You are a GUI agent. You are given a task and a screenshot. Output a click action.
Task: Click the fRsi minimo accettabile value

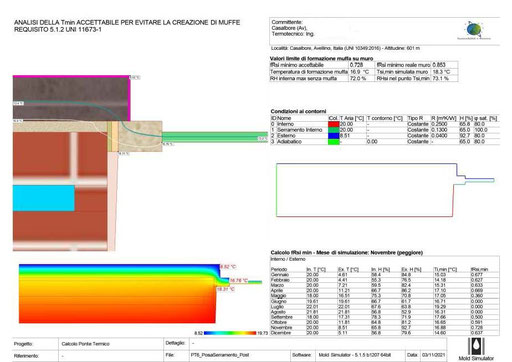pos(356,65)
